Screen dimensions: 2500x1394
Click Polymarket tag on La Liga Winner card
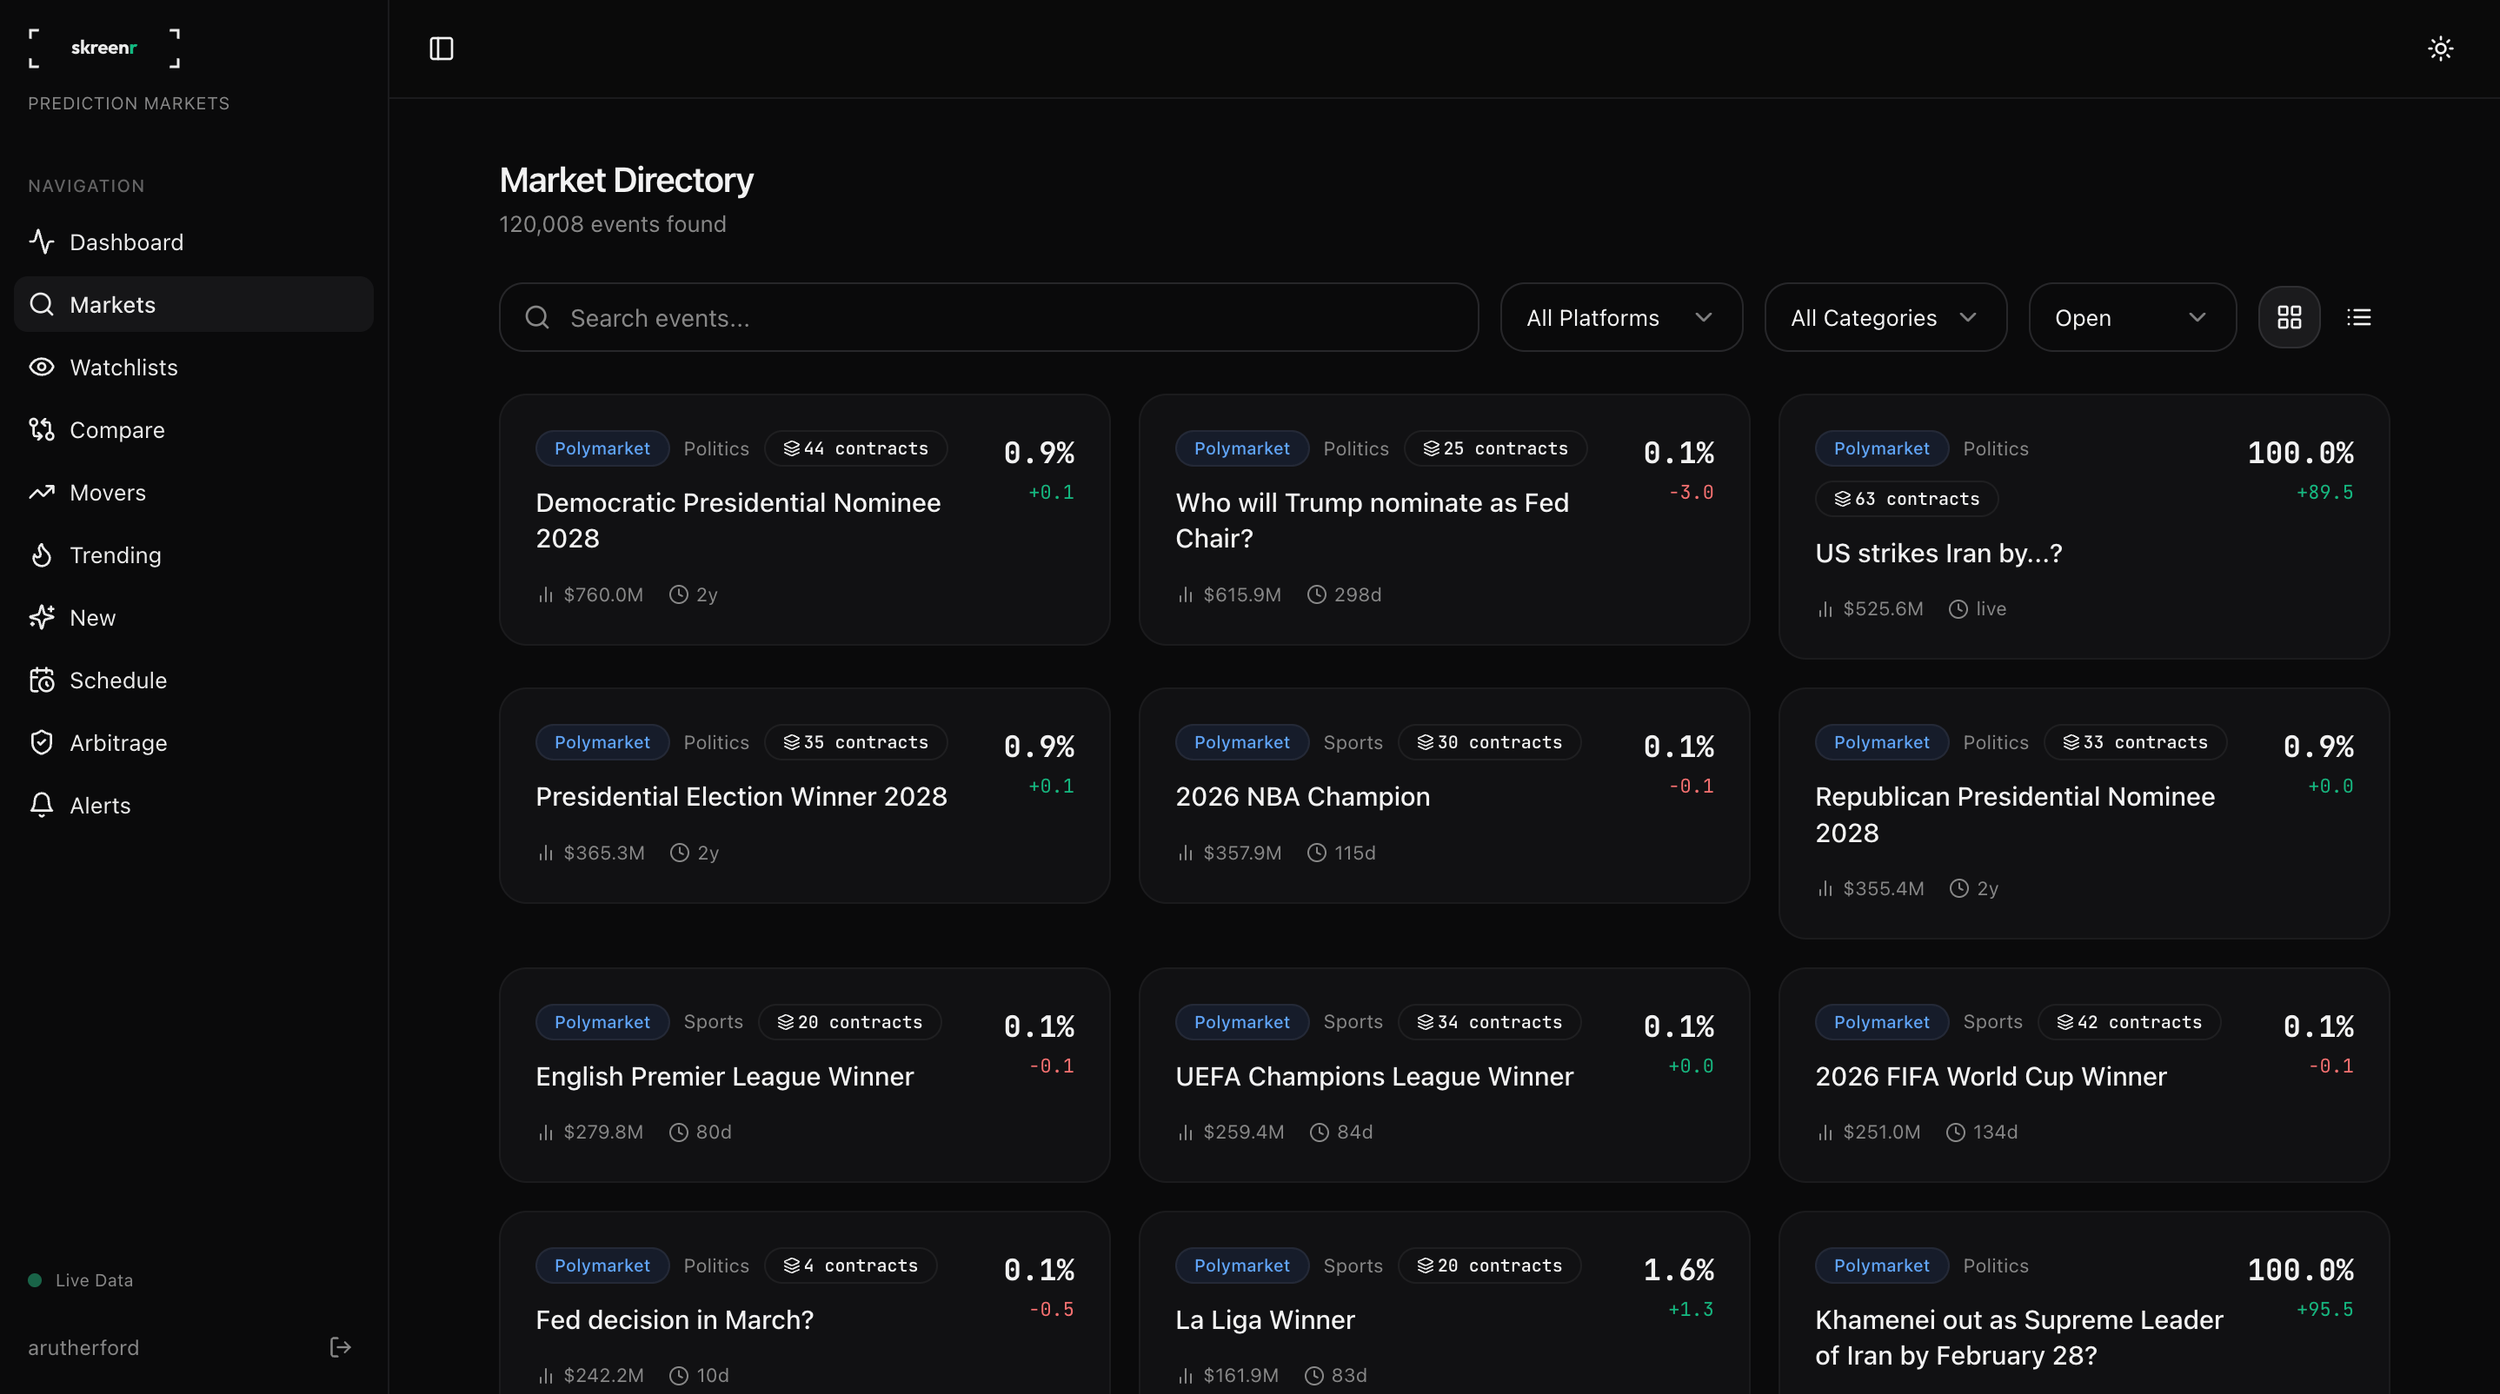1241,1265
